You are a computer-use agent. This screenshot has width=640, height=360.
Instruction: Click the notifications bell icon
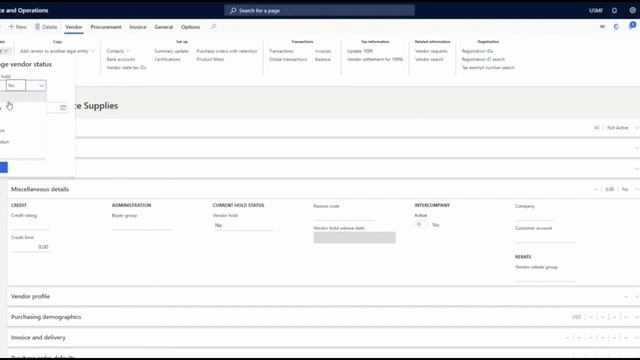point(614,10)
